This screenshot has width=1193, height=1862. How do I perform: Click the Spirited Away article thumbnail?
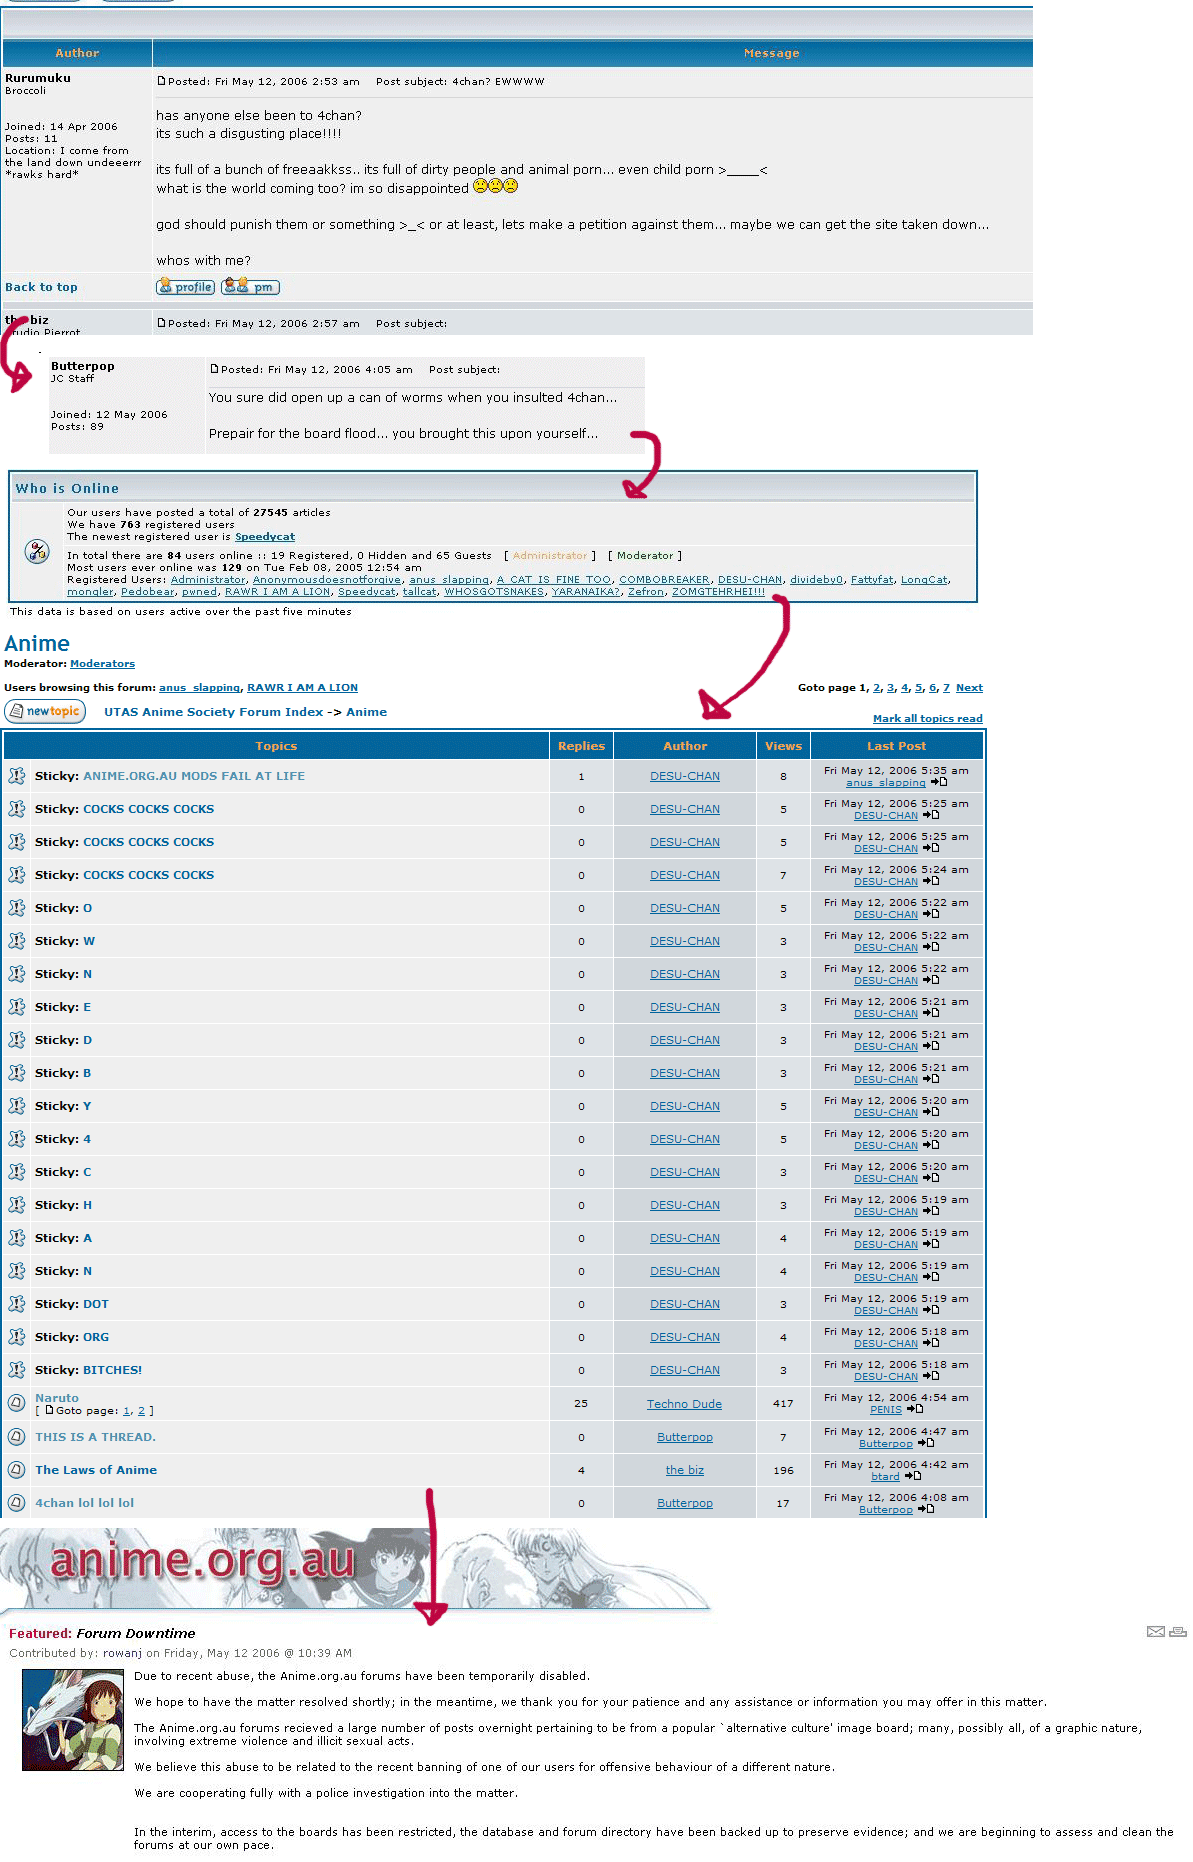pyautogui.click(x=73, y=1720)
